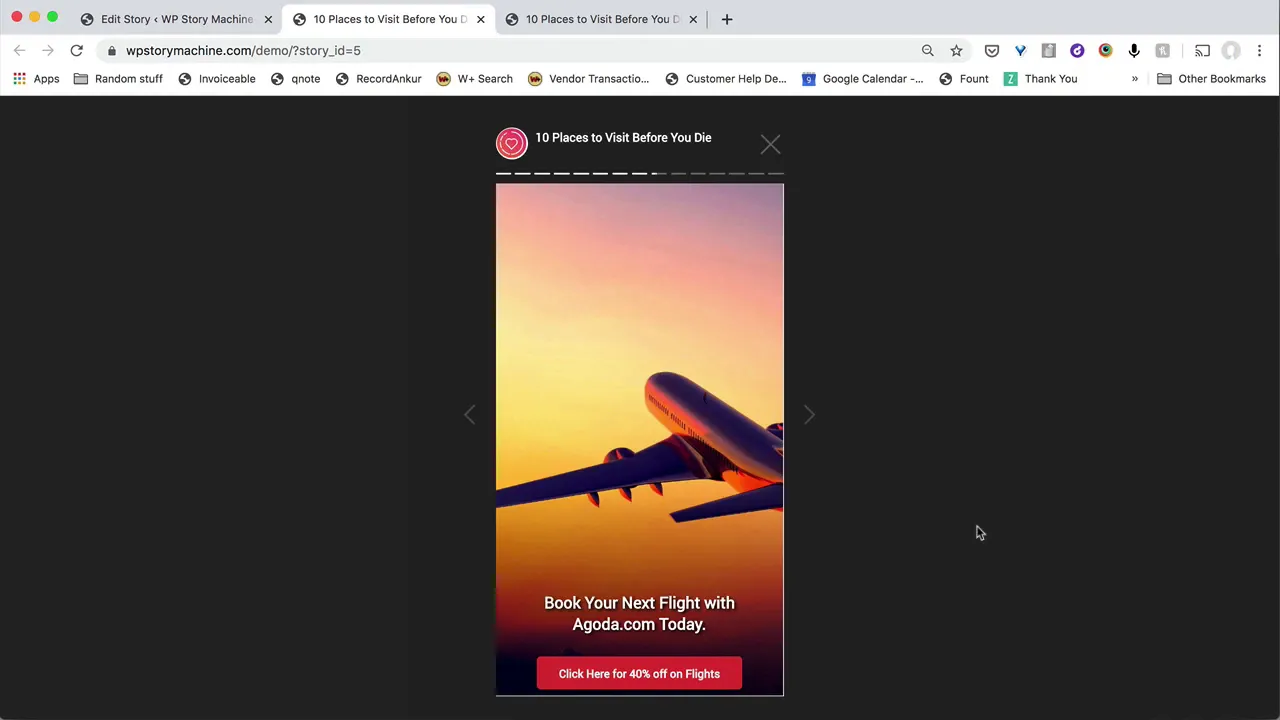Go to the previous story slide arrow
The image size is (1280, 720).
tap(470, 414)
